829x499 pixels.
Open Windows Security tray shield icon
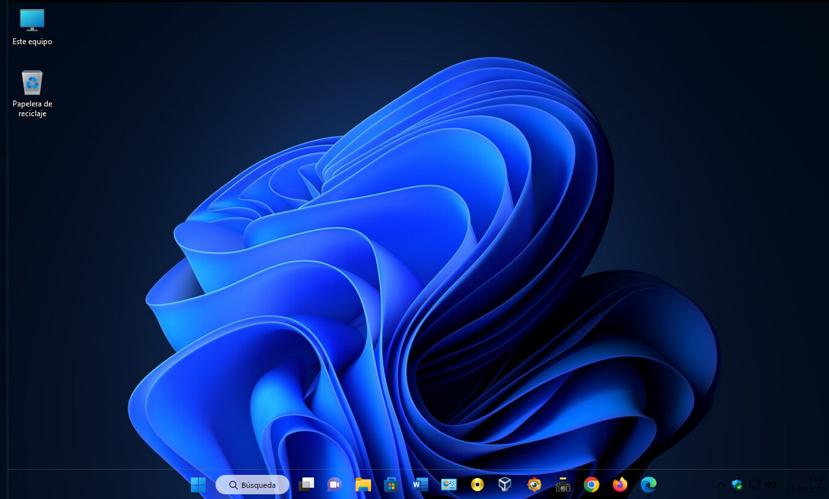(x=737, y=484)
